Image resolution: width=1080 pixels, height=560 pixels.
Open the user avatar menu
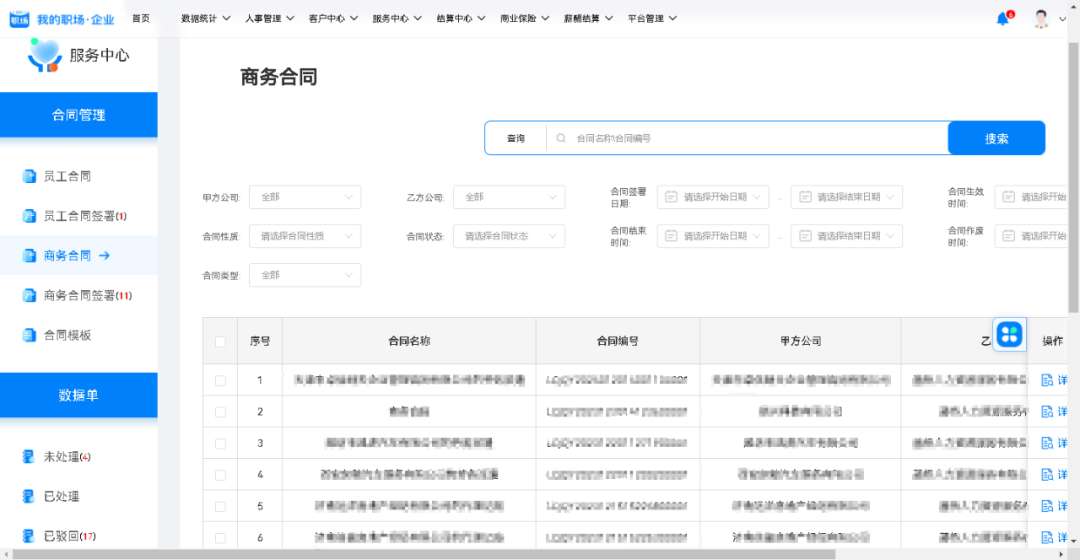pos(1041,19)
